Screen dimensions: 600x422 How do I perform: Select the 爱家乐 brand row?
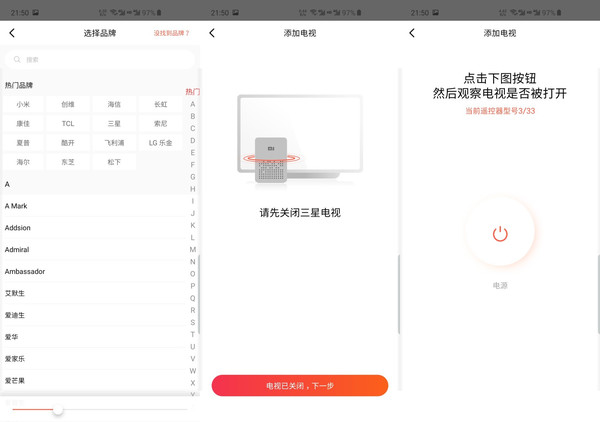point(94,358)
